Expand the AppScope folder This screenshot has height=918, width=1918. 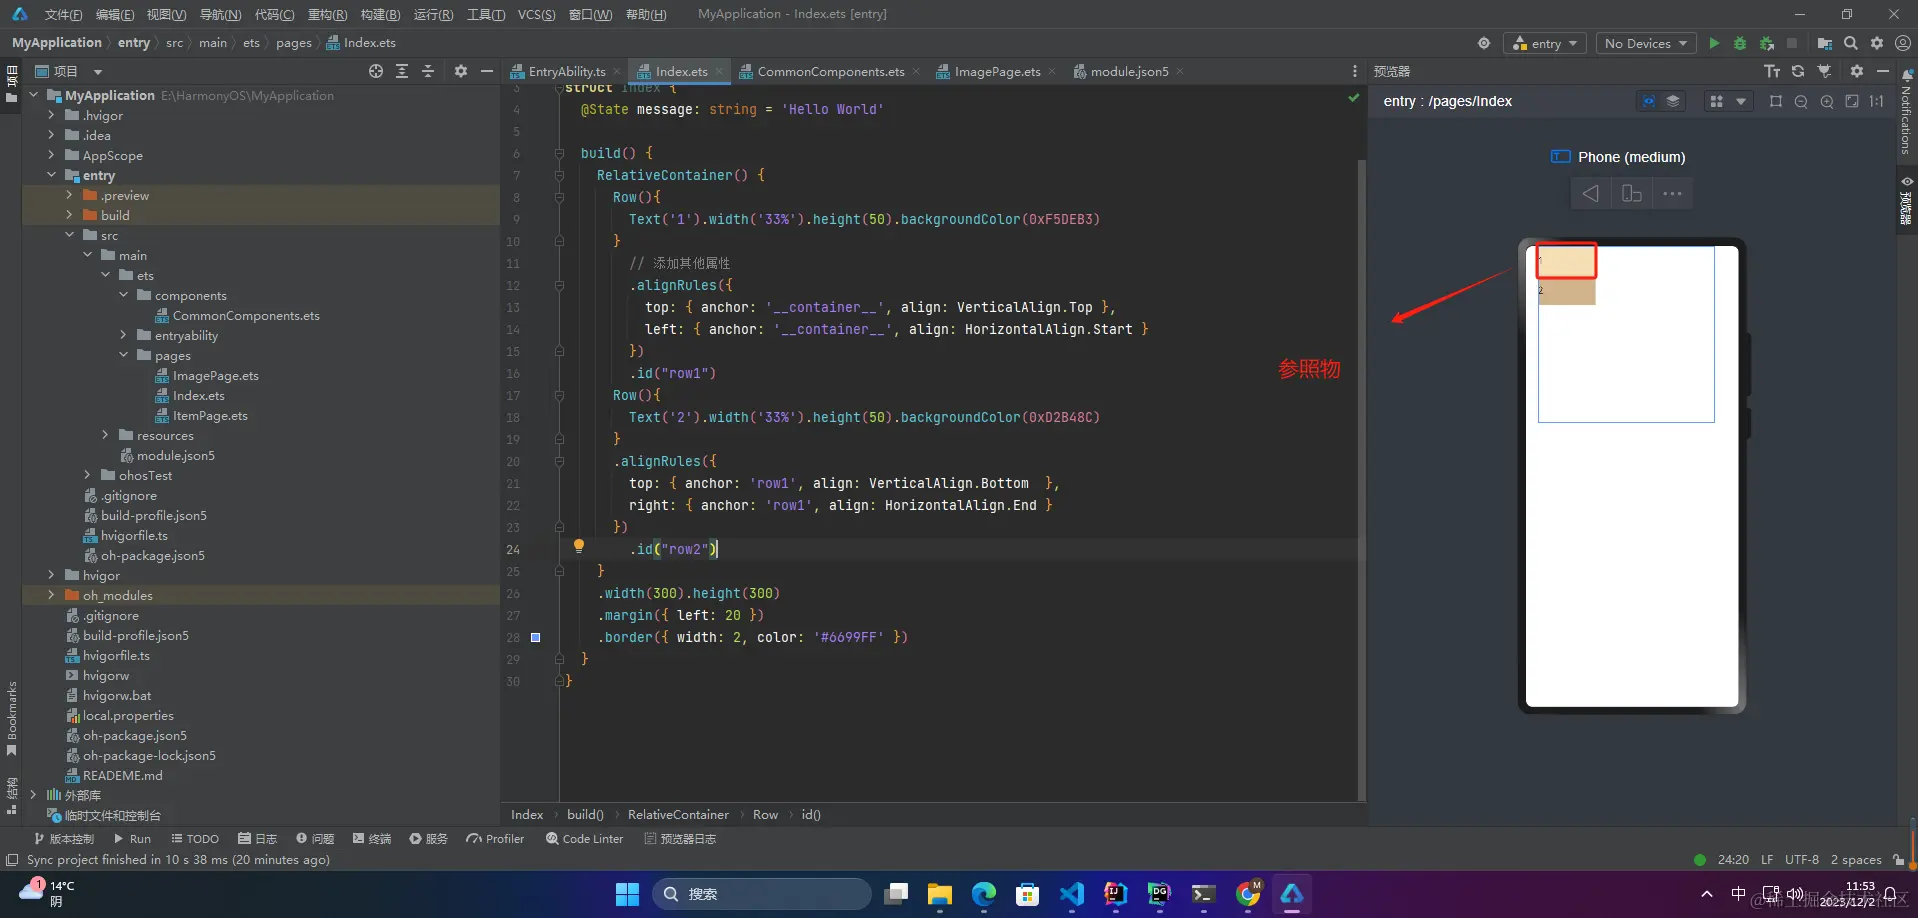coord(52,155)
